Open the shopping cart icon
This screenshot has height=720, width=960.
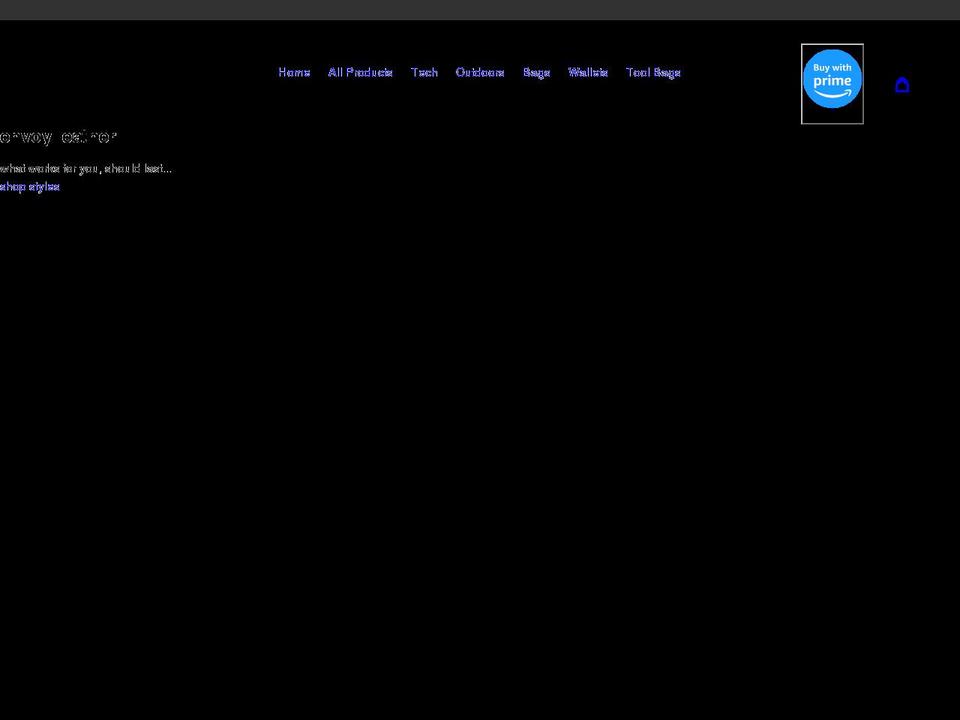pyautogui.click(x=902, y=84)
